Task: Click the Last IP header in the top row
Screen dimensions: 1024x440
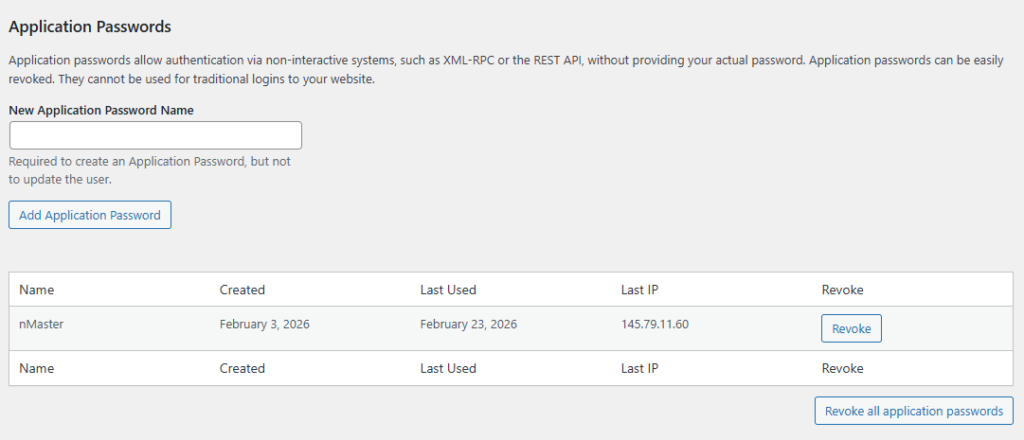Action: (639, 290)
